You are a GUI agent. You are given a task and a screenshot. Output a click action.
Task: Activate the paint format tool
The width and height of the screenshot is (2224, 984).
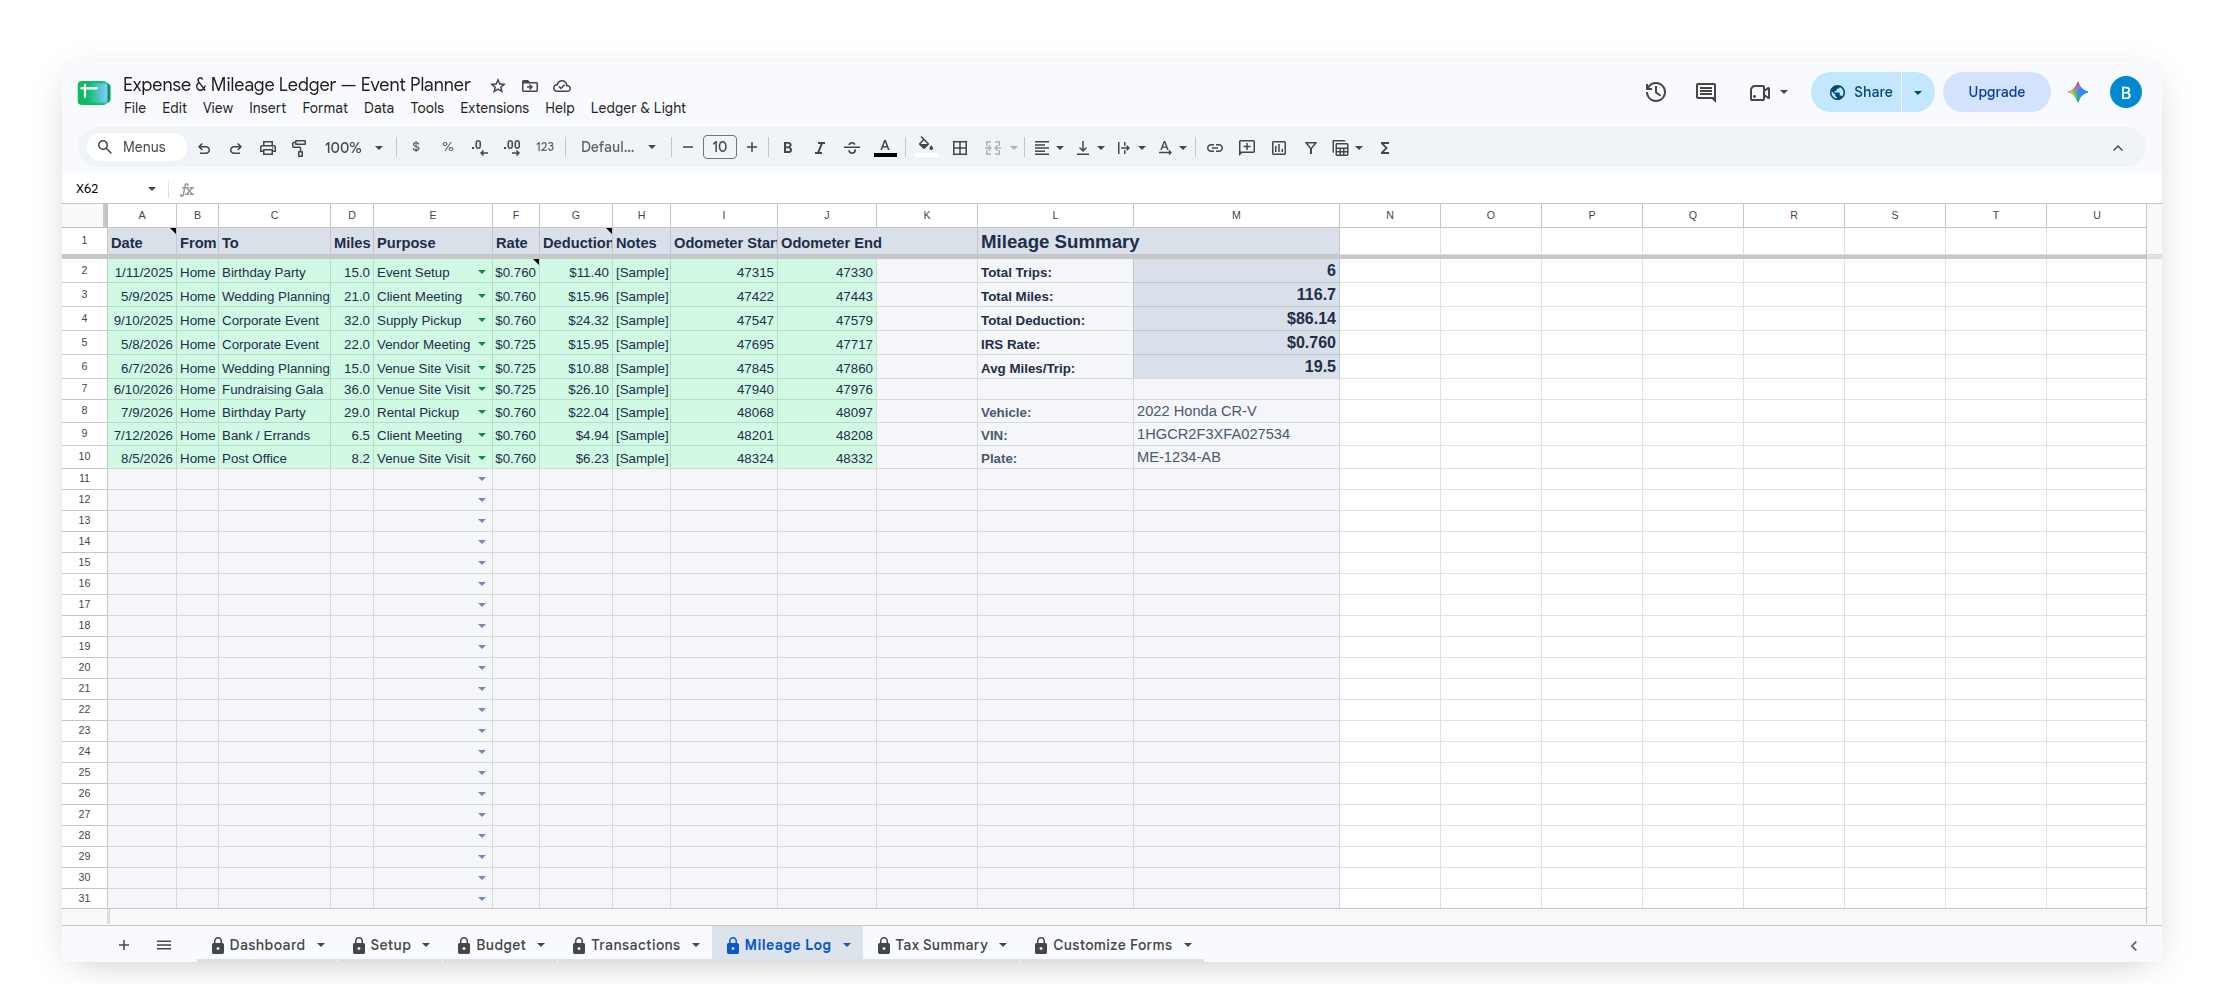(299, 148)
